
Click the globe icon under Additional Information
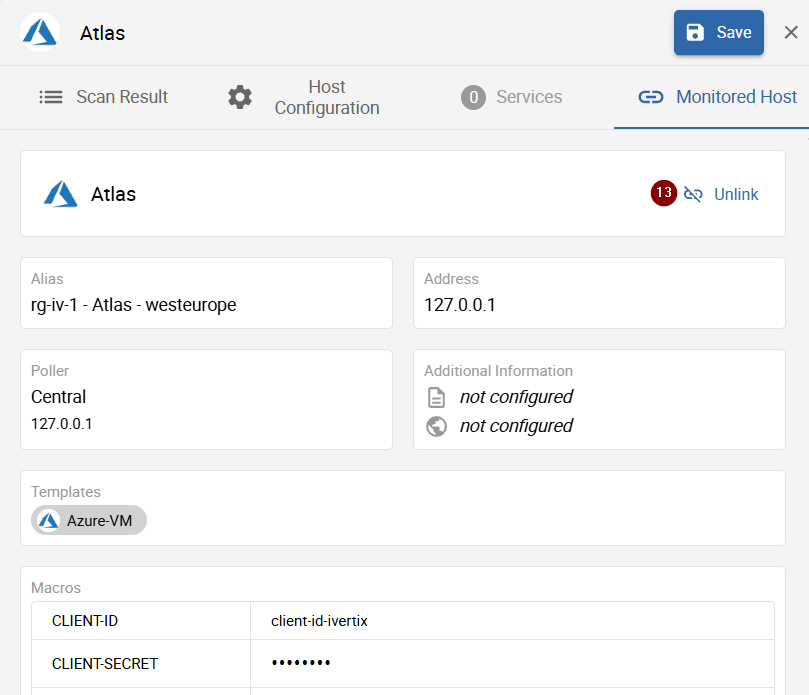point(436,426)
